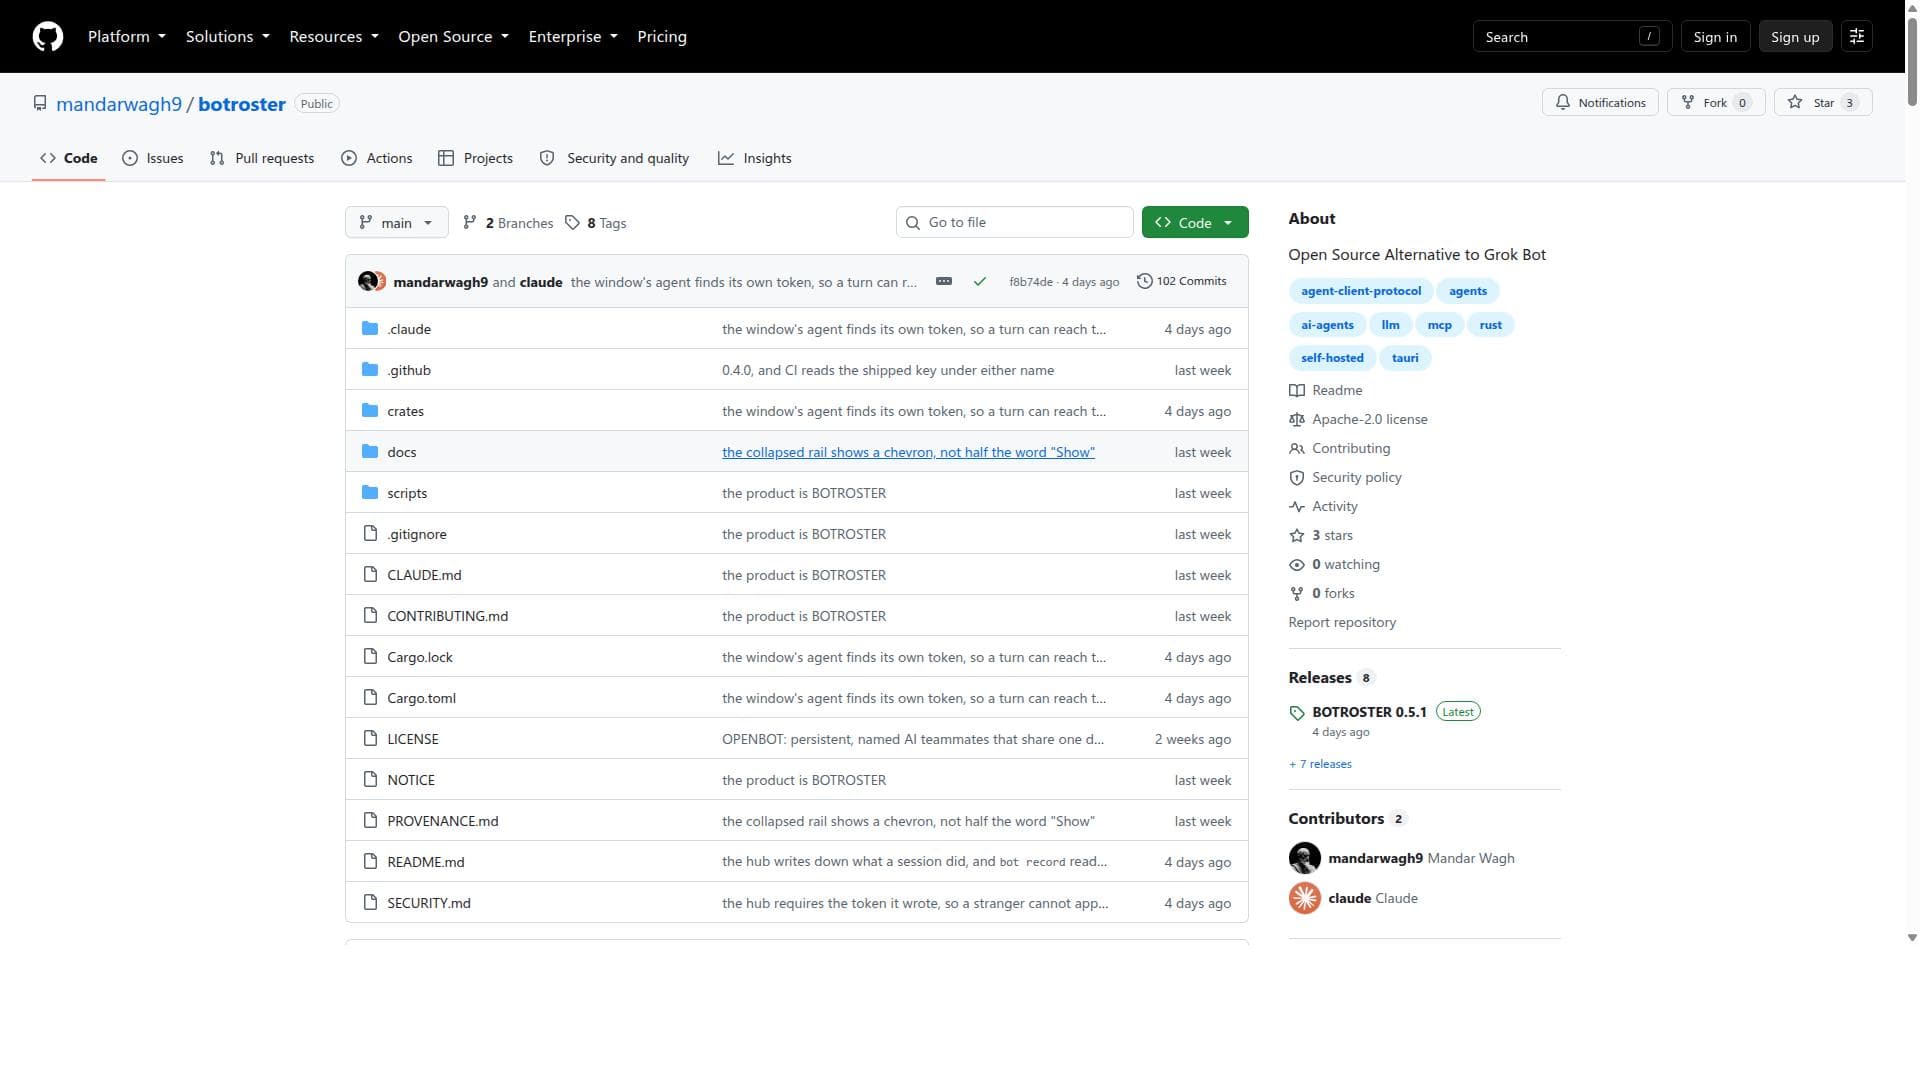Open the rust topic tag
Image resolution: width=1920 pixels, height=1080 pixels.
tap(1490, 325)
